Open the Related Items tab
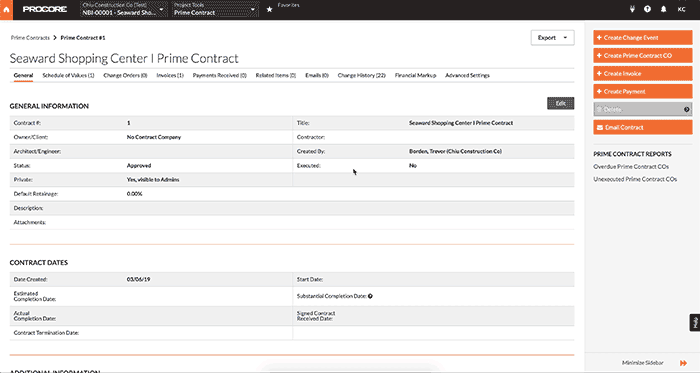This screenshot has height=373, width=700. (x=276, y=75)
